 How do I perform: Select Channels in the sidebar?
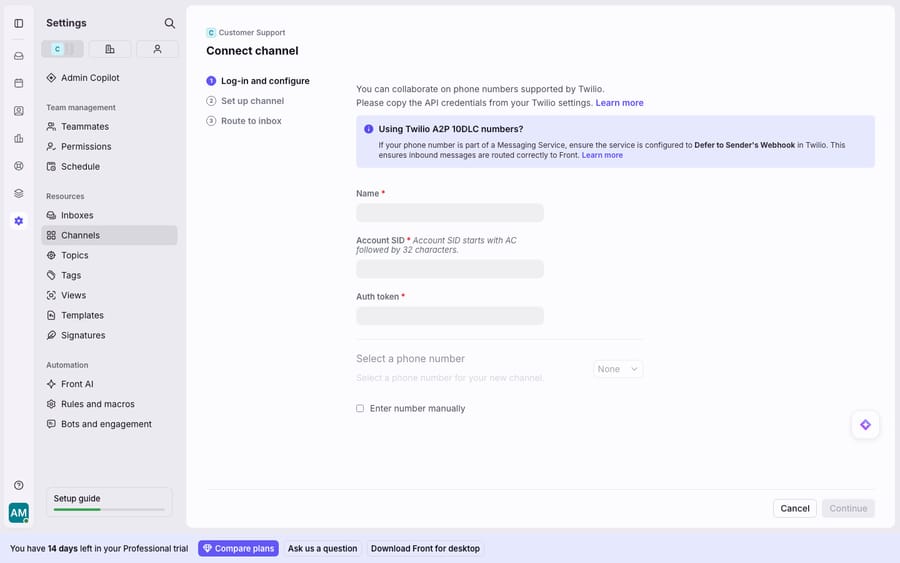(109, 235)
